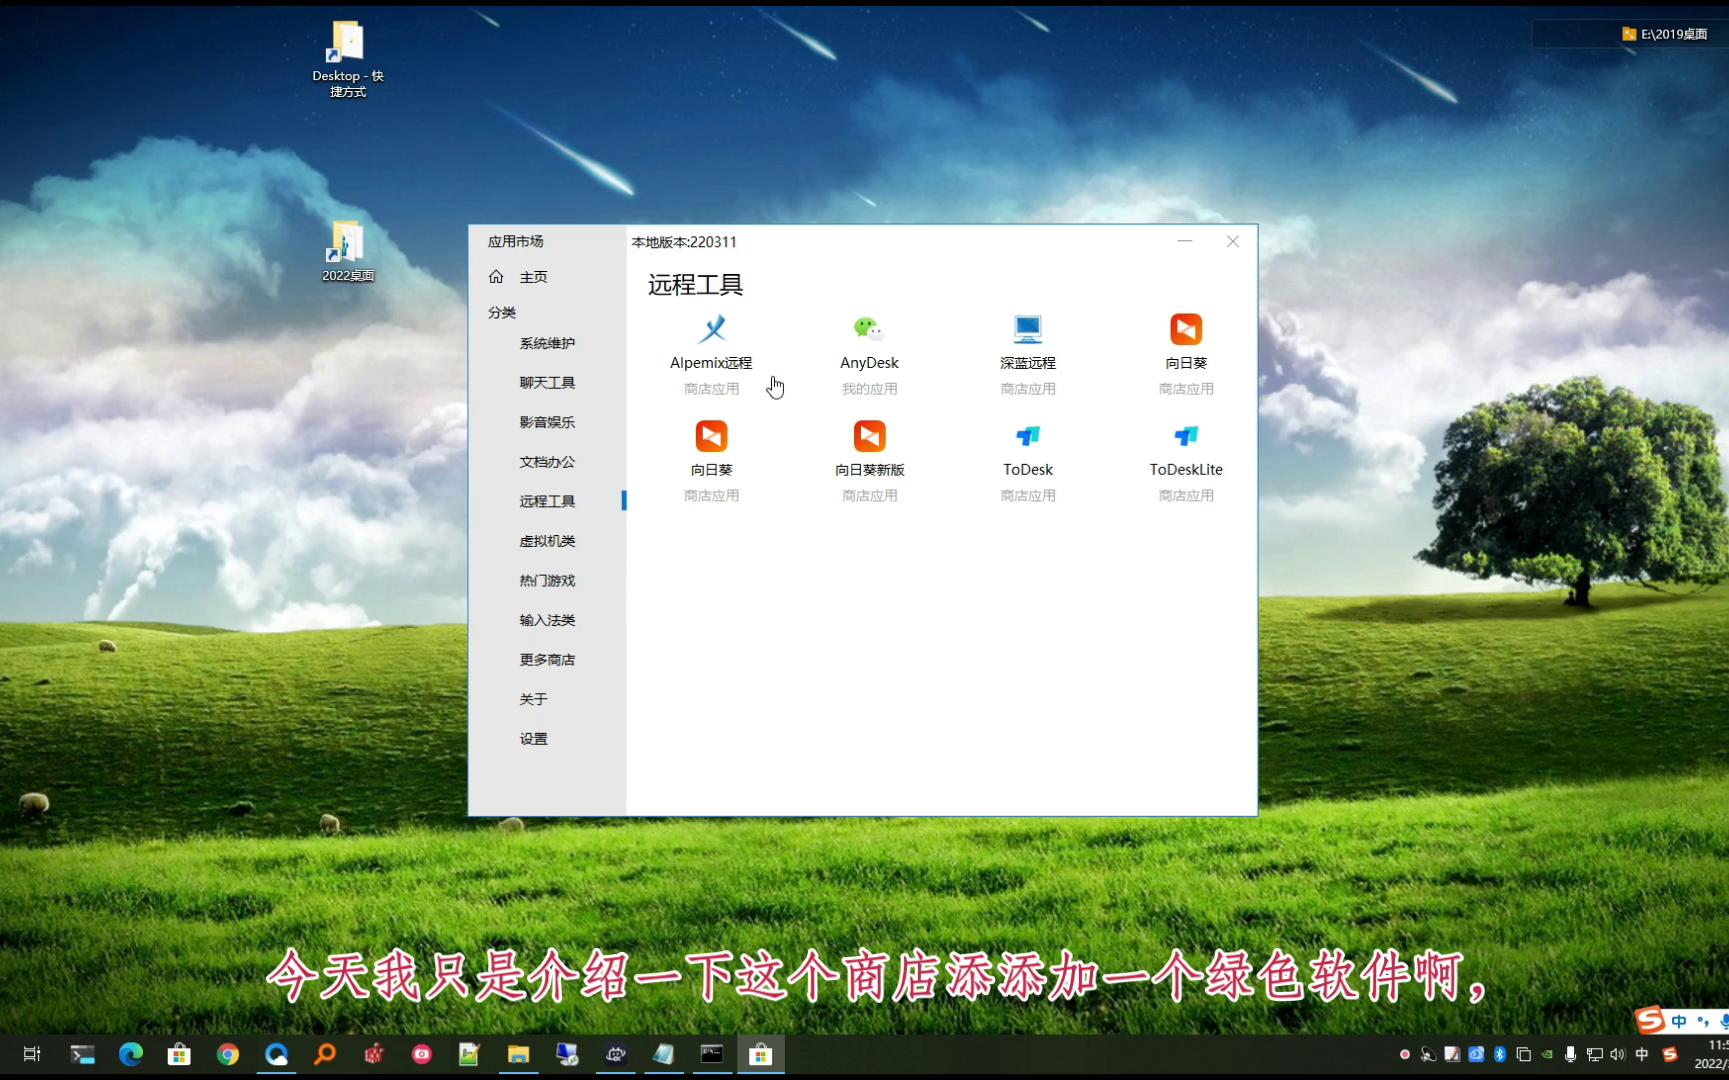Viewport: 1729px width, 1080px height.
Task: Open Task View on the taskbar
Action: (x=32, y=1054)
